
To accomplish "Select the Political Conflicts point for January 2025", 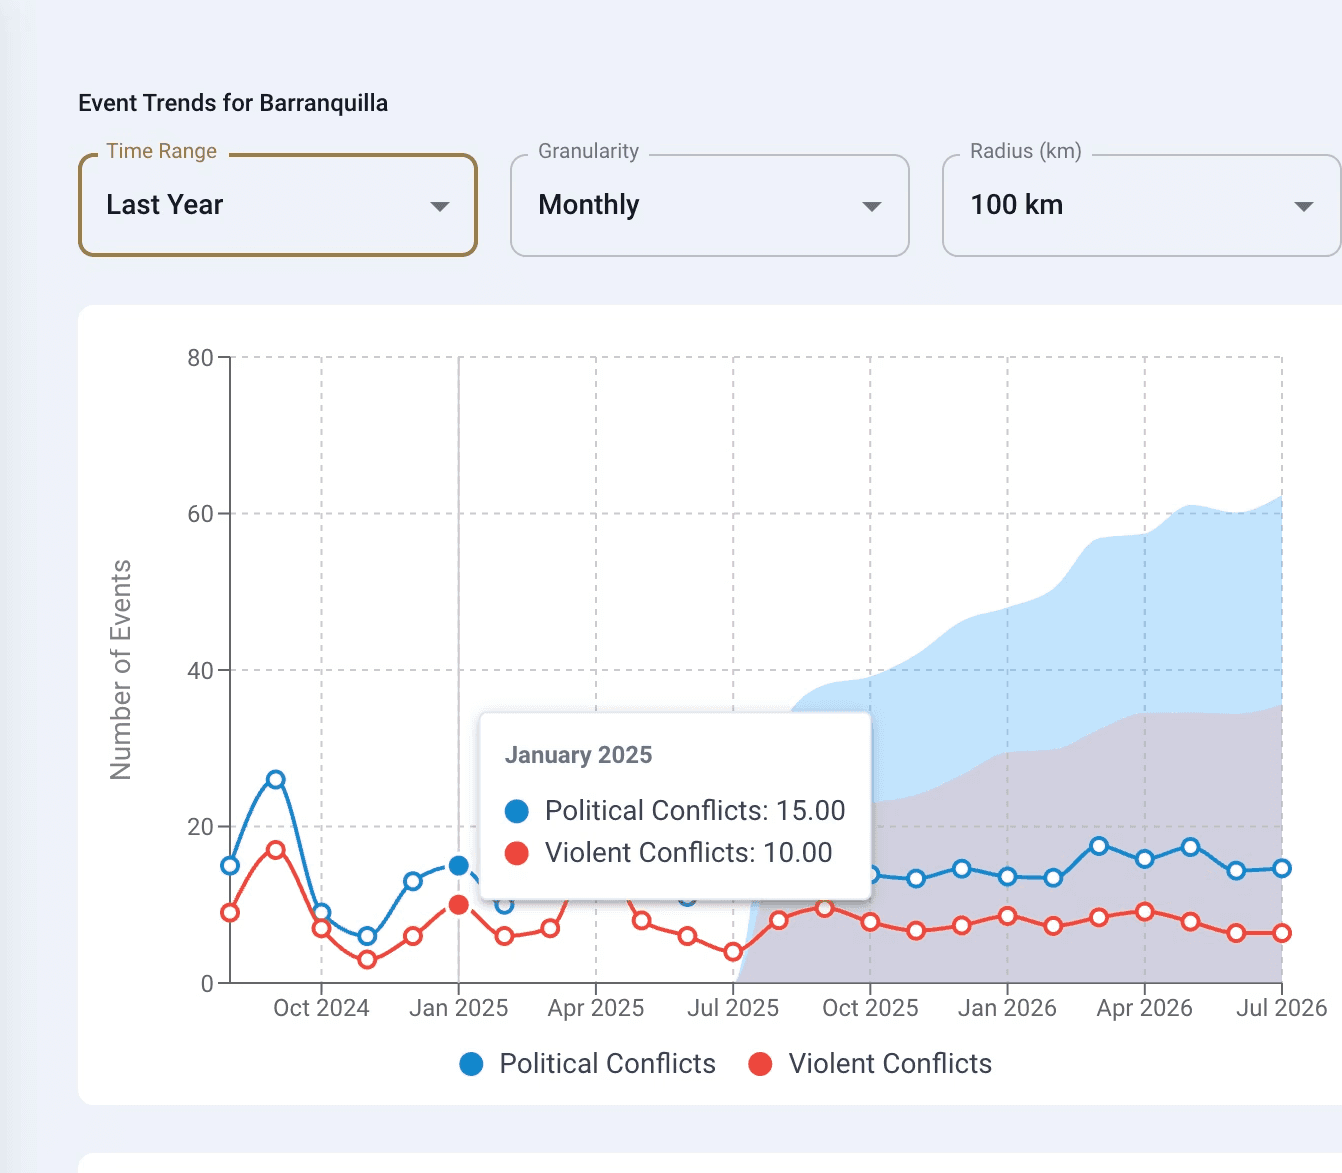I will (460, 864).
